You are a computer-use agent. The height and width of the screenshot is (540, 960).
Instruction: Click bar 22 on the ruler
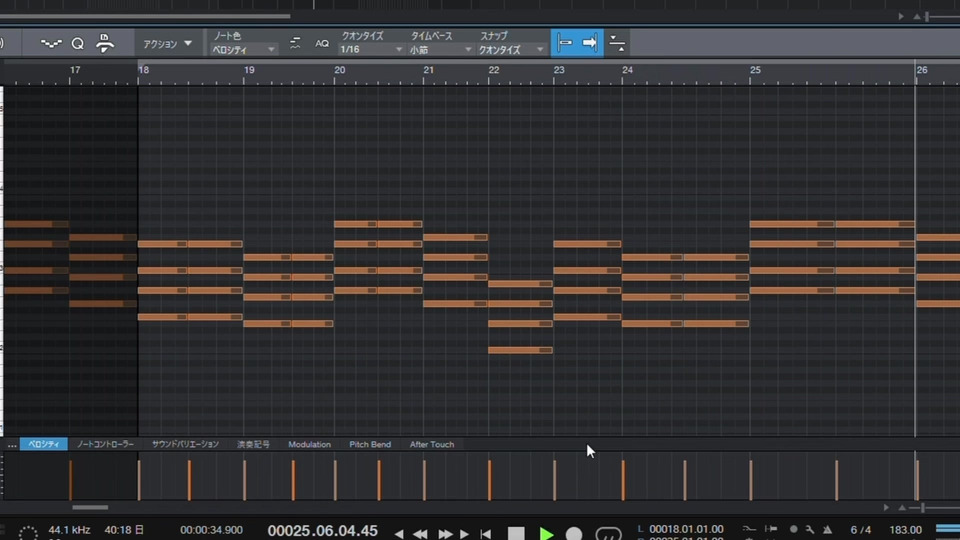494,70
